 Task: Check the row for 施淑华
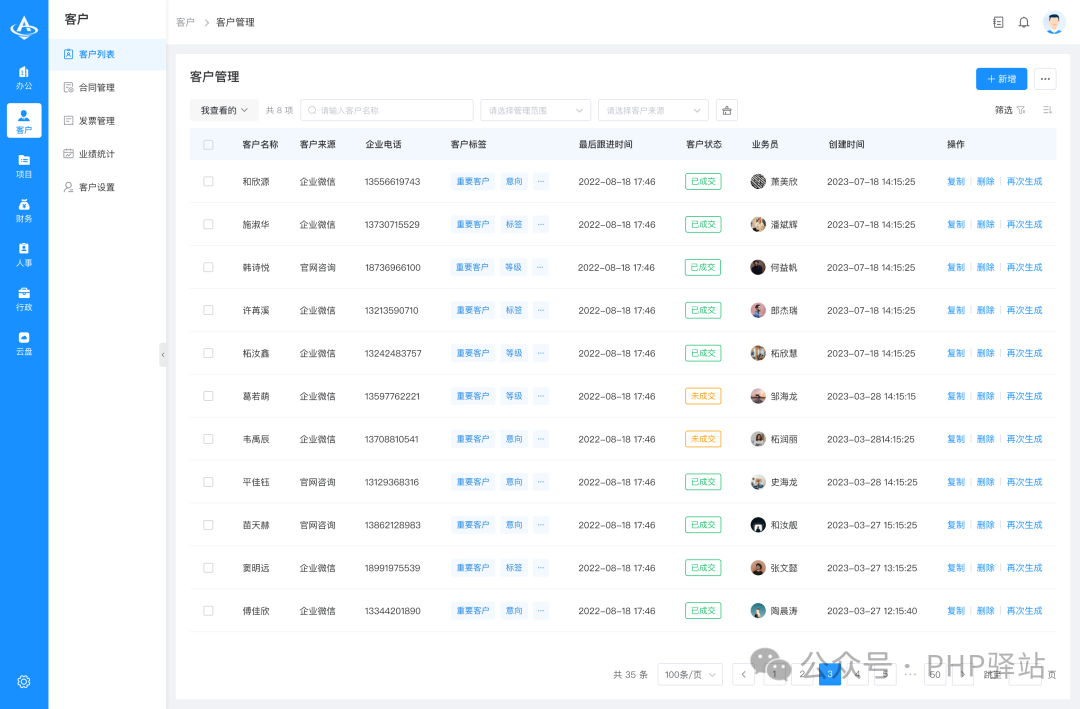click(208, 224)
